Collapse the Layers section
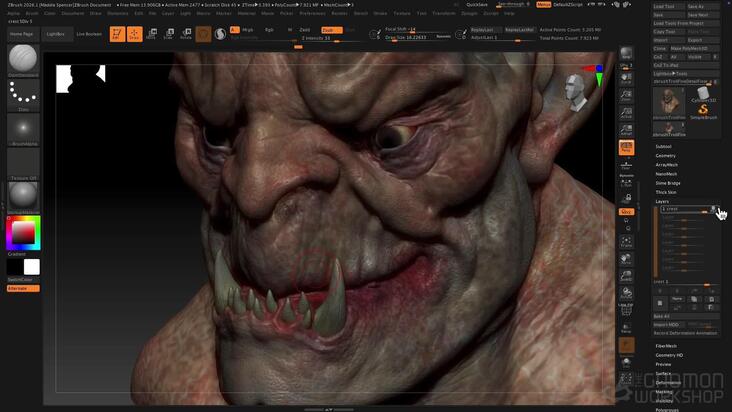 662,202
